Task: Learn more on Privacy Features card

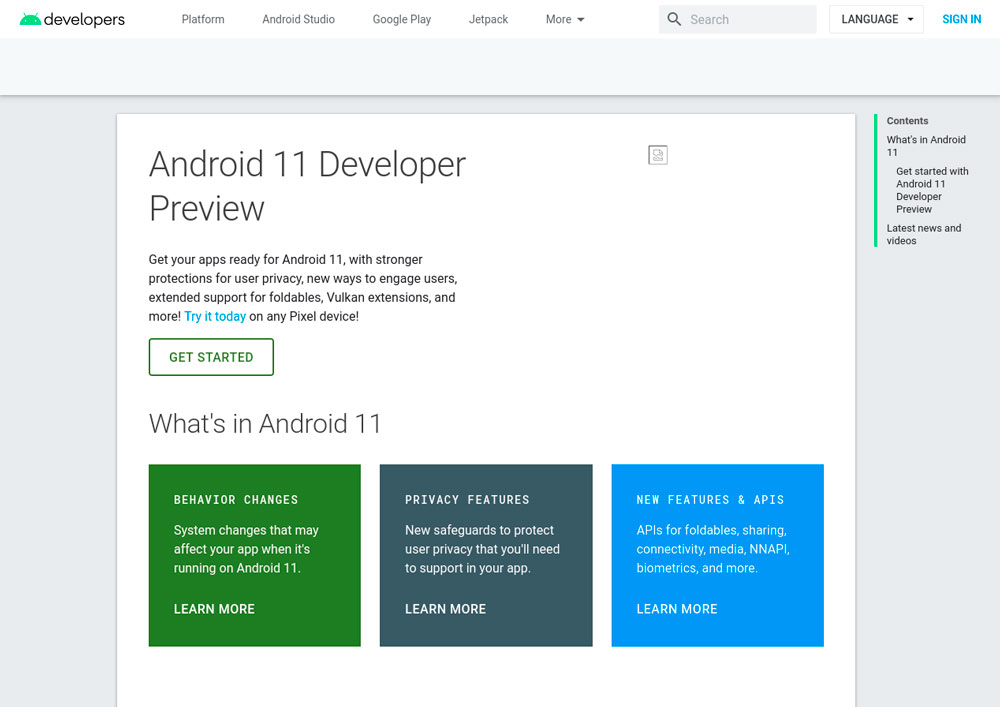Action: pos(445,609)
